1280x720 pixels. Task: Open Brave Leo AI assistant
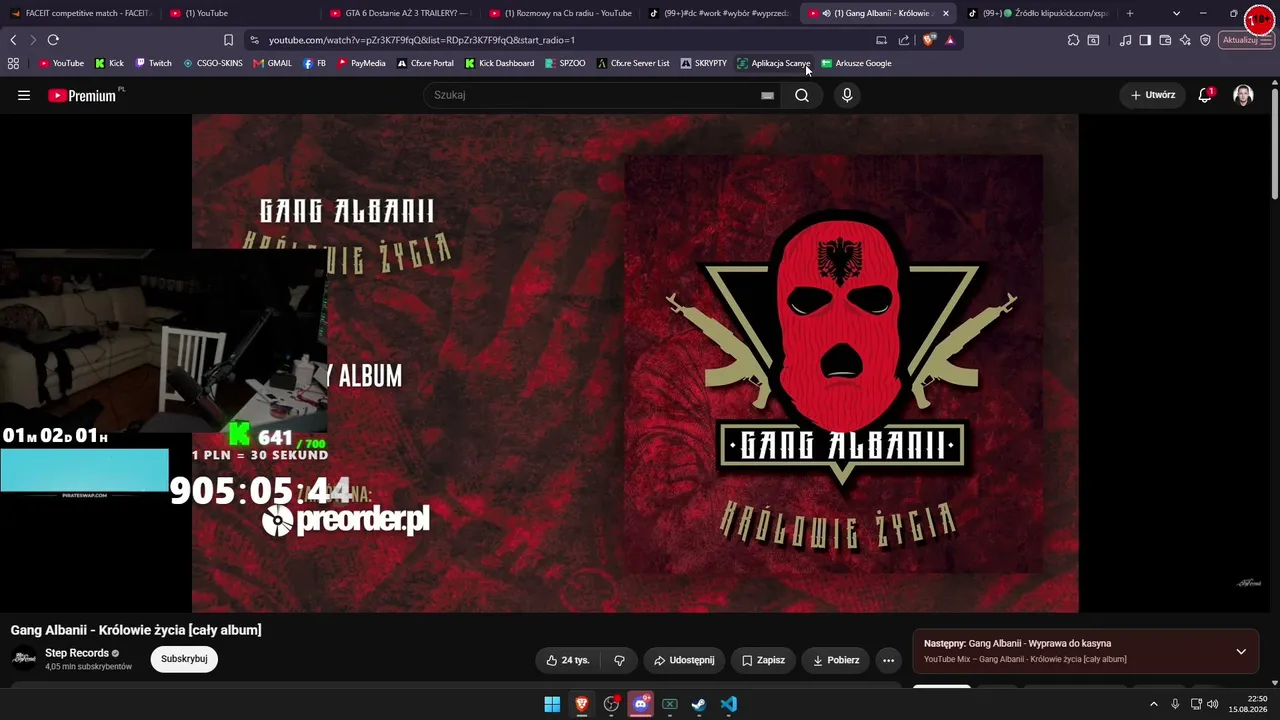click(x=1185, y=40)
